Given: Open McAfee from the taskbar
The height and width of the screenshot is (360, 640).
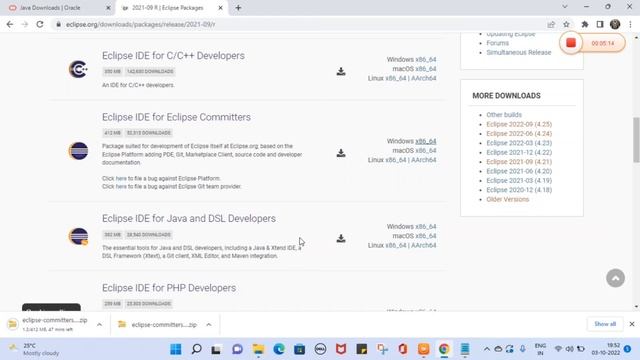Looking at the screenshot, I should (341, 349).
